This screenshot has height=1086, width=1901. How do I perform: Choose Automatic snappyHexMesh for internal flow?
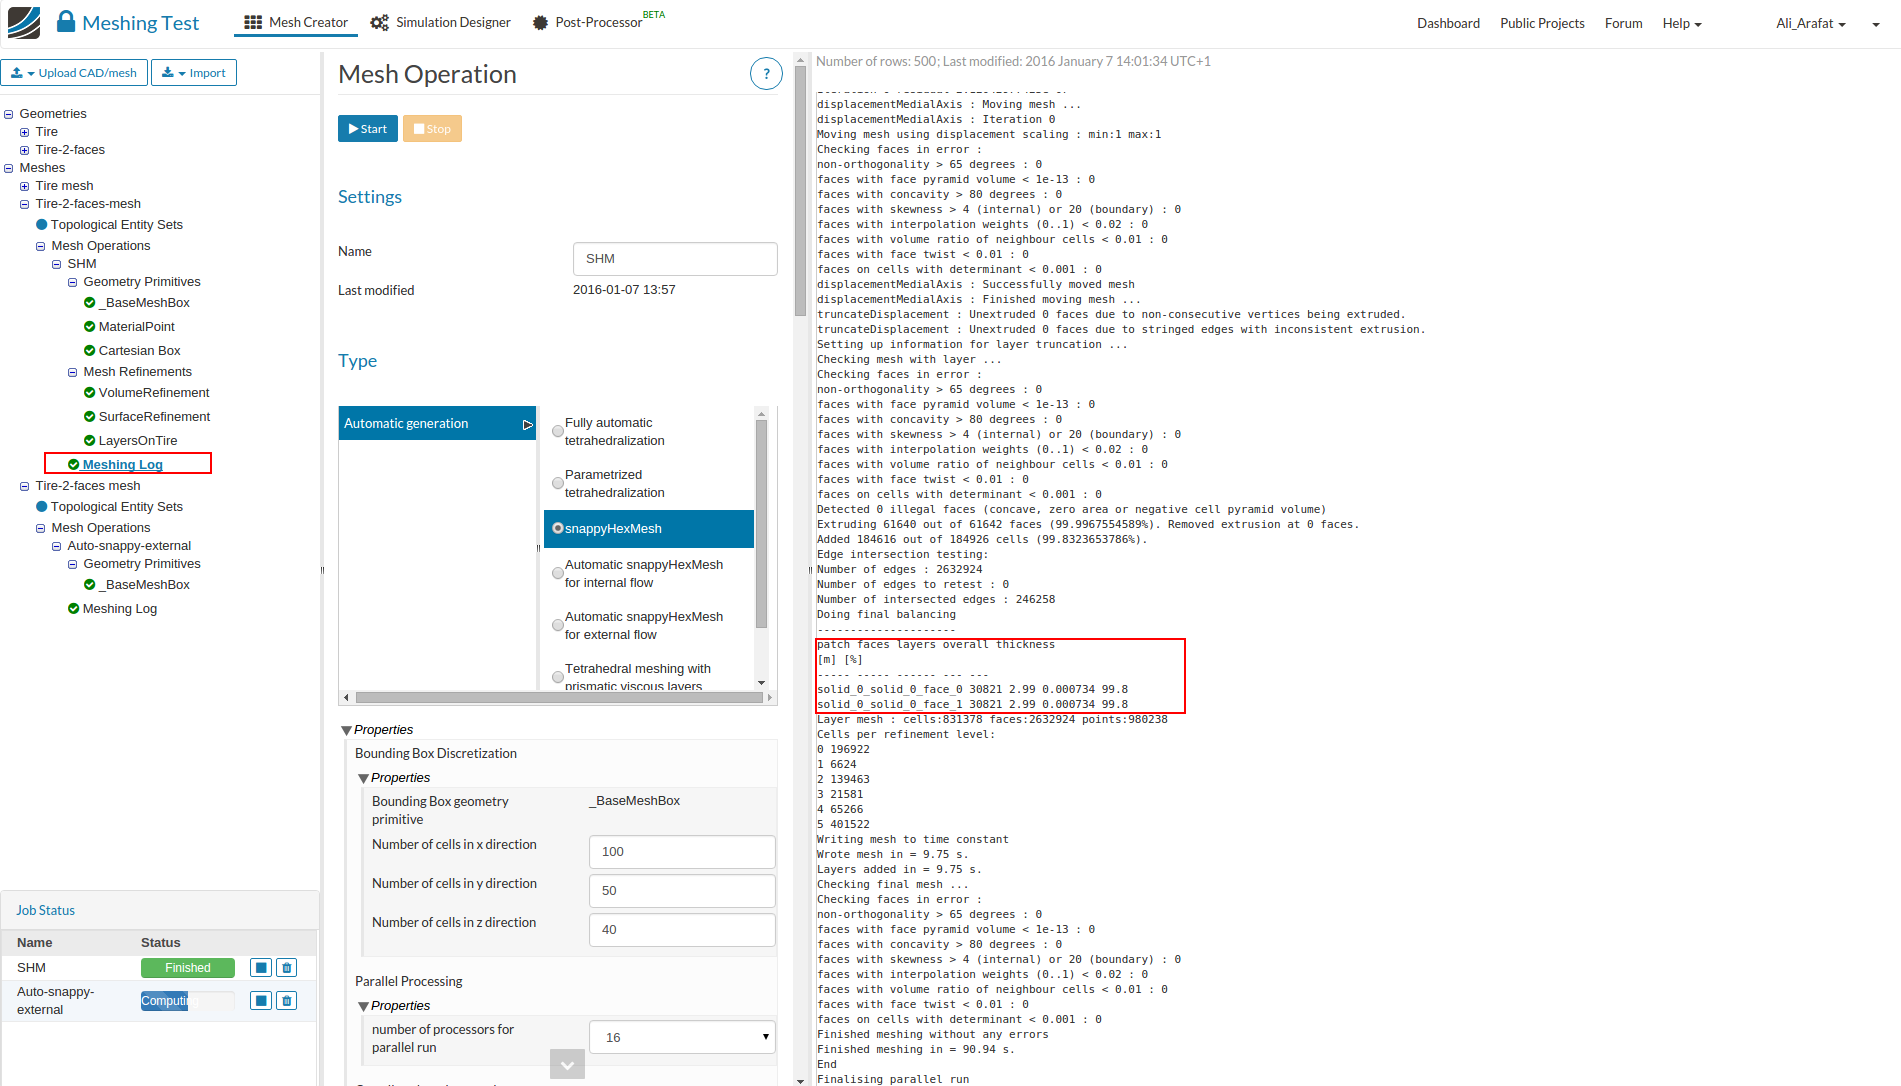click(x=558, y=574)
